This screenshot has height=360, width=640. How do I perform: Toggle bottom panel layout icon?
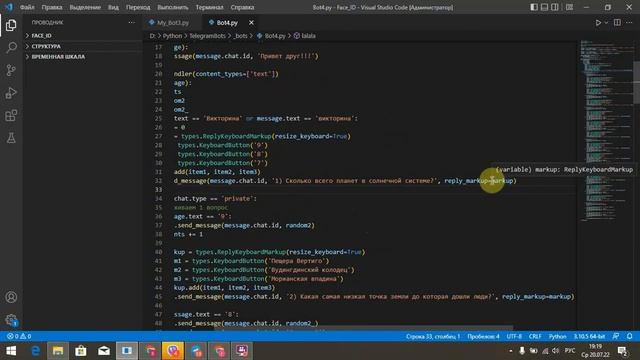pos(544,7)
